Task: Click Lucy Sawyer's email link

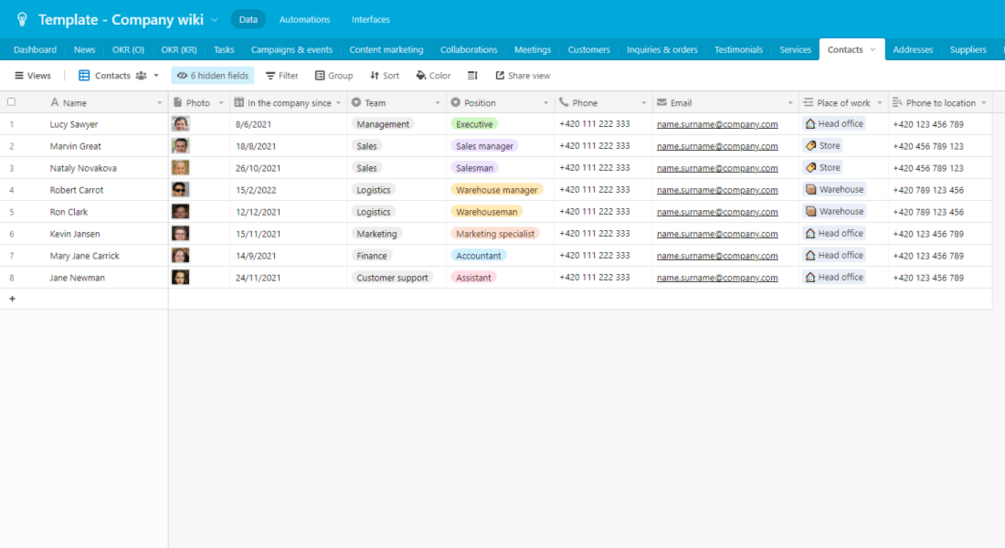Action: pyautogui.click(x=717, y=124)
